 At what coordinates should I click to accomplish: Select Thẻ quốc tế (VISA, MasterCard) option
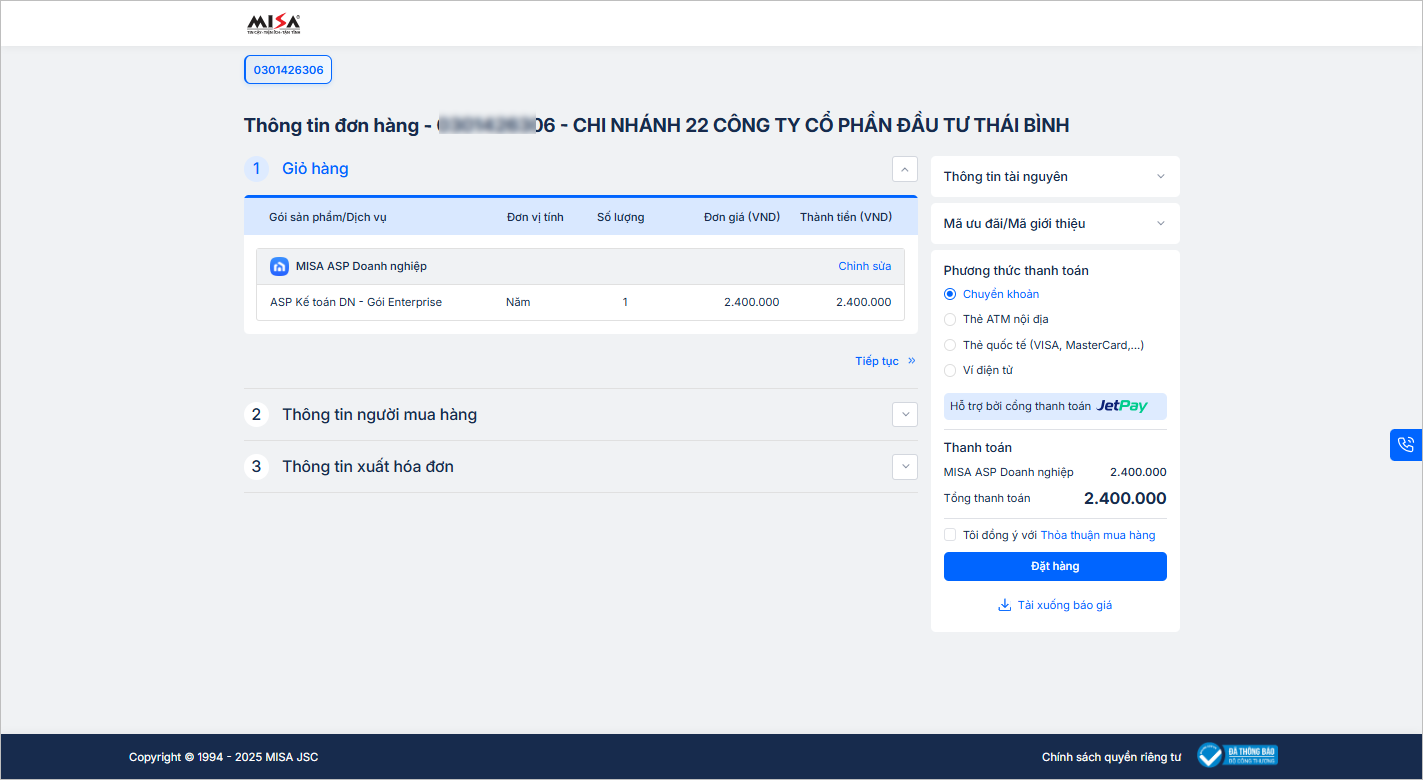[x=950, y=345]
